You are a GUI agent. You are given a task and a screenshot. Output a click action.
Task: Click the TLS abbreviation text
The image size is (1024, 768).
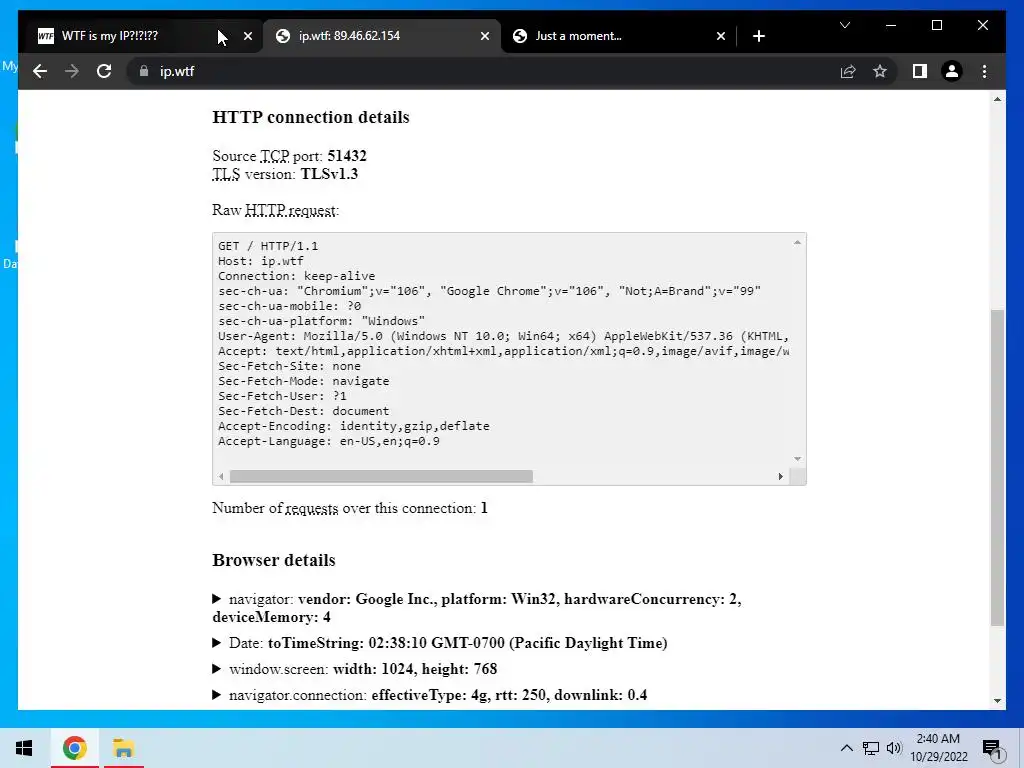226,174
